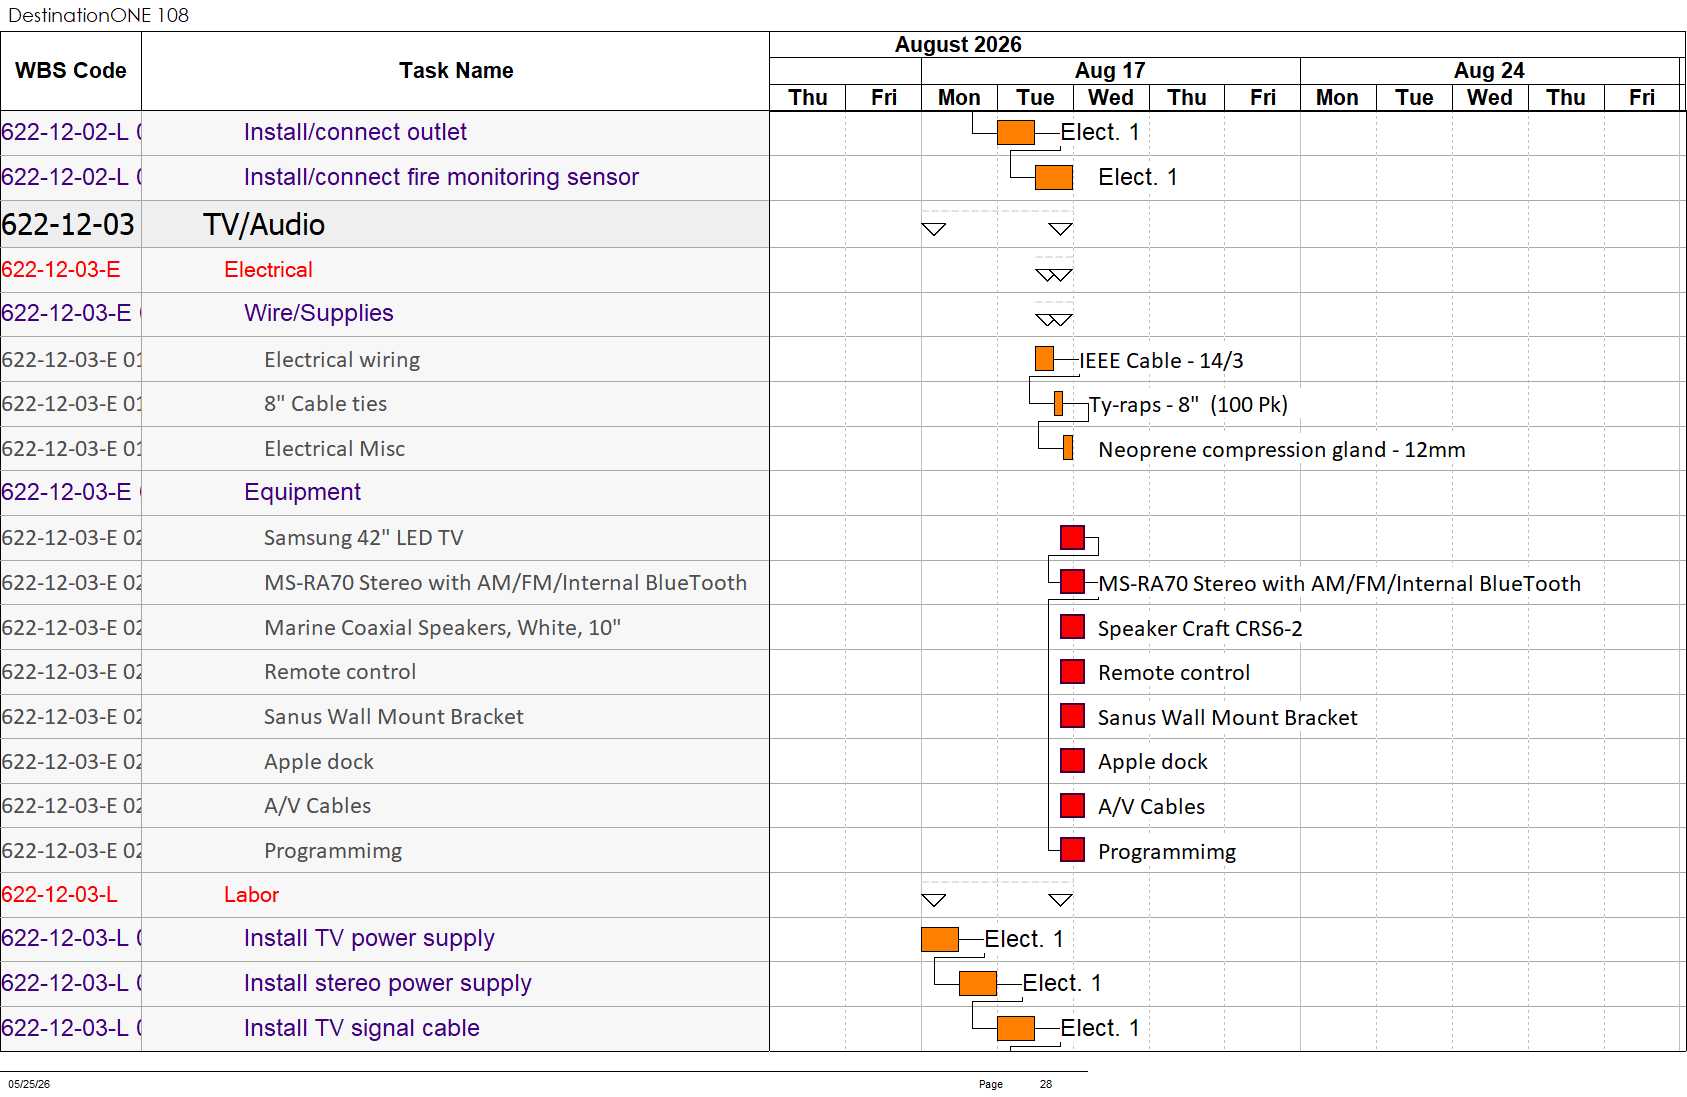Screen dimensions: 1687x1097
Task: Select the red Speaker Craft CRS6-2 bar
Action: coord(1072,627)
